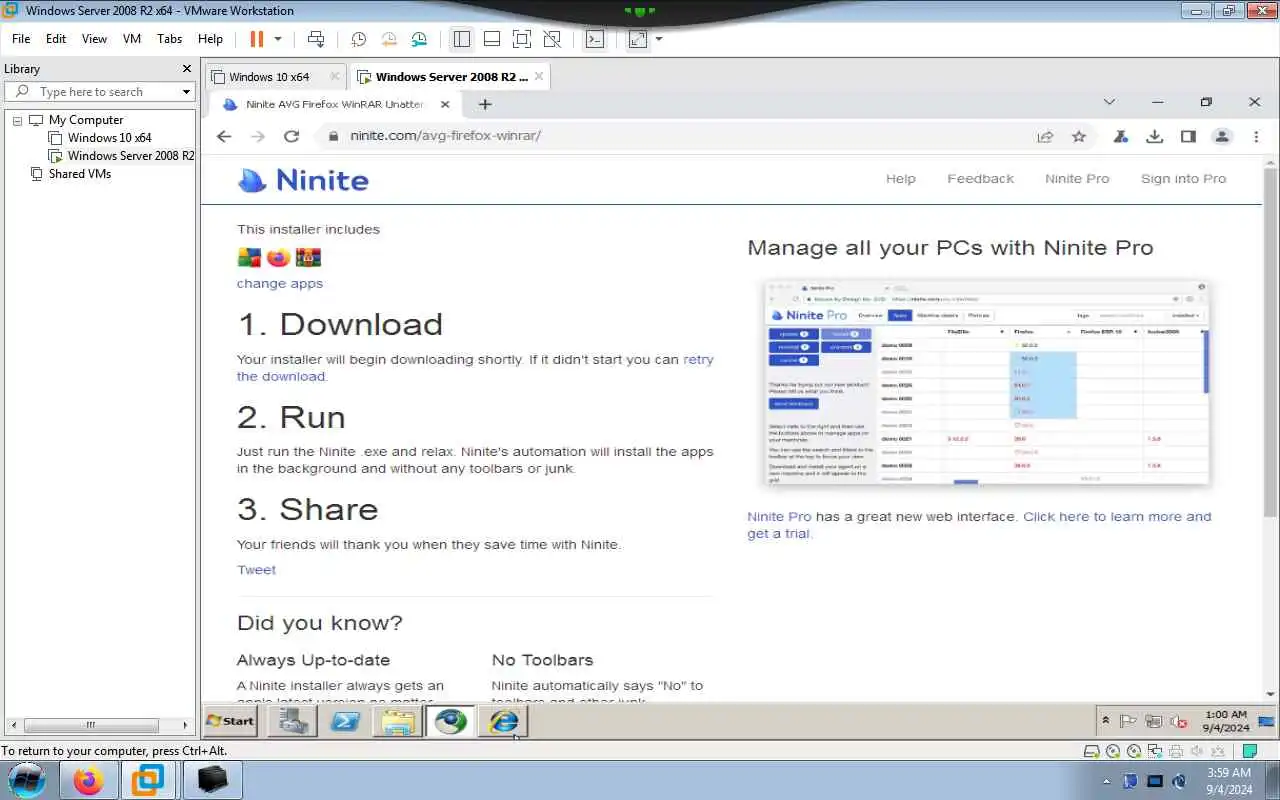Open the Edit menu in VMware

coord(56,38)
